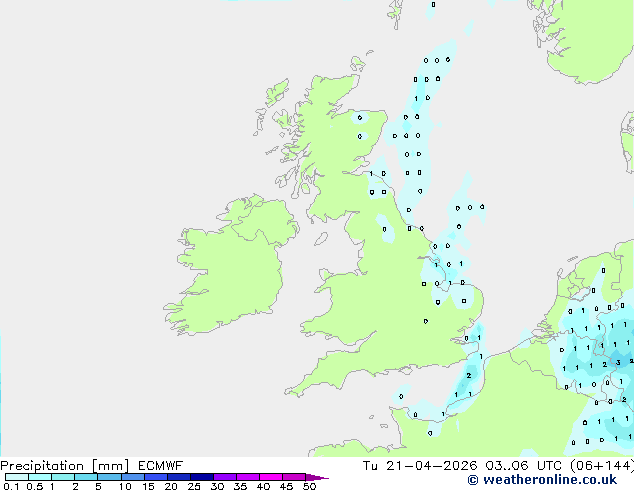Click the "ECMWF" model label
This screenshot has height=490, width=634.
coord(161,466)
